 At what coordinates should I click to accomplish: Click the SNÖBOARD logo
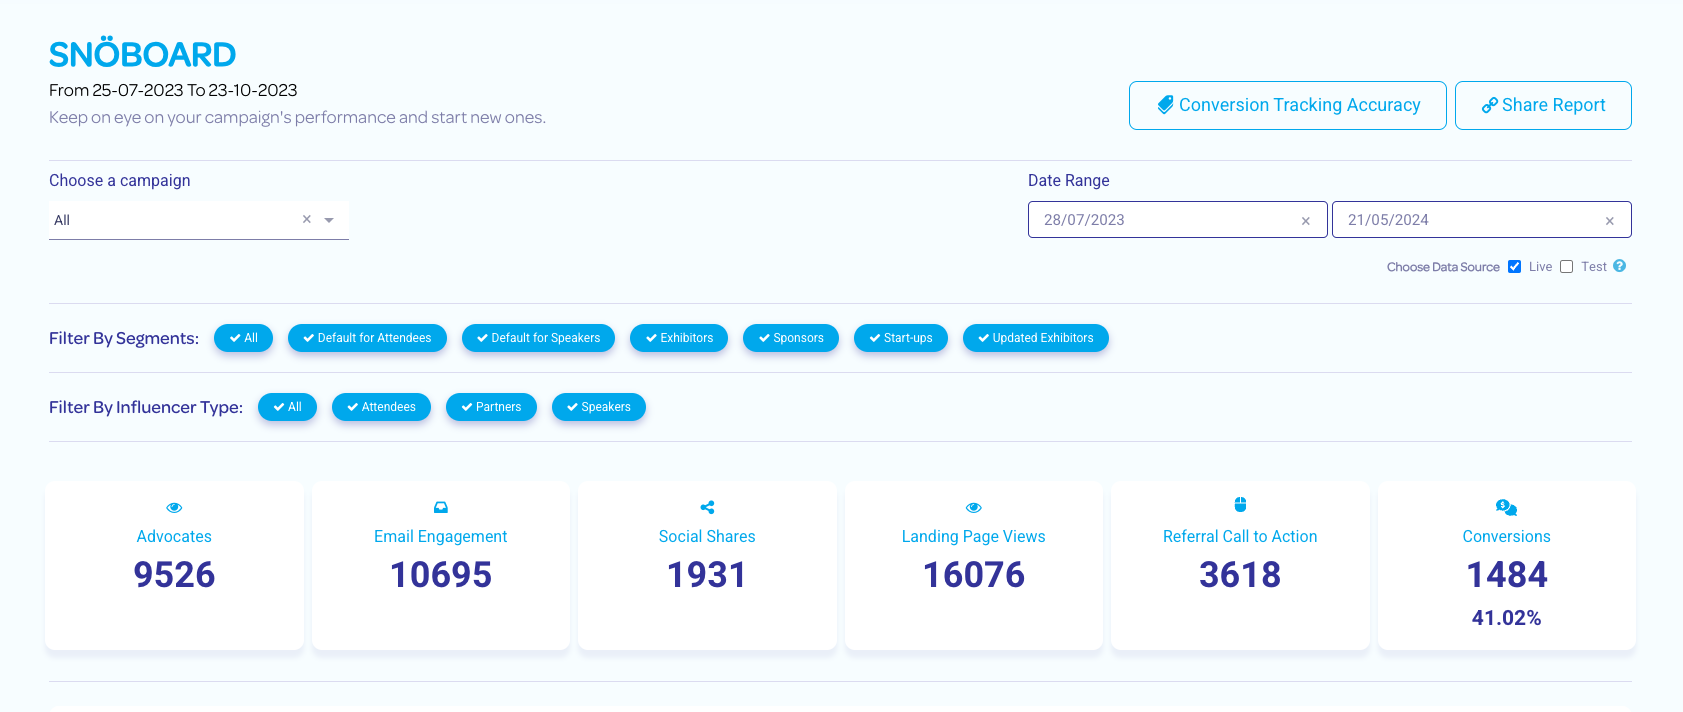coord(142,54)
